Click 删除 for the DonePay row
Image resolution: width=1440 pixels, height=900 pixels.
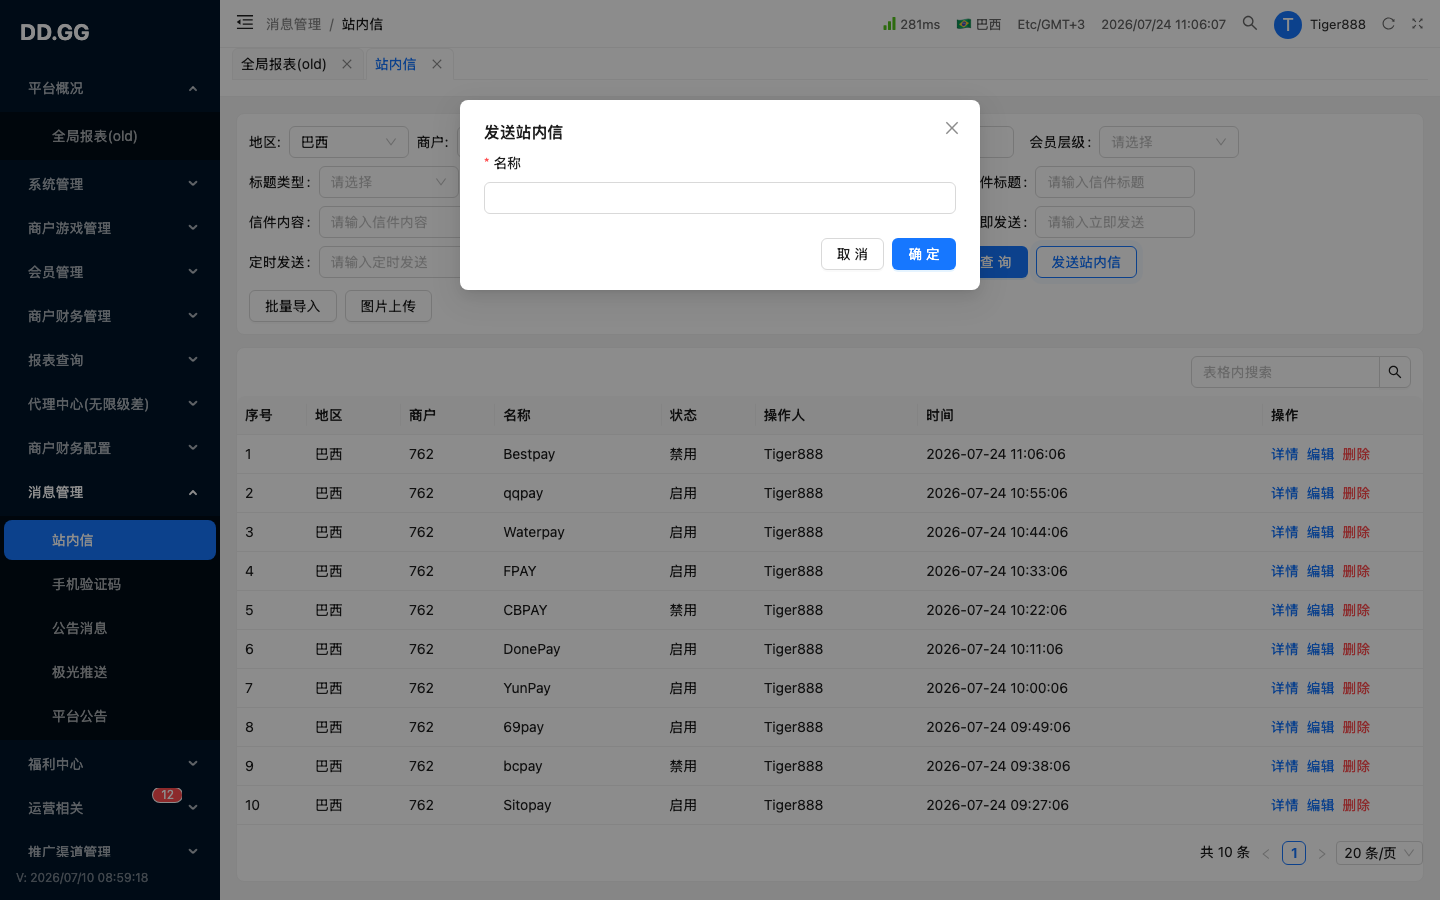(1356, 649)
